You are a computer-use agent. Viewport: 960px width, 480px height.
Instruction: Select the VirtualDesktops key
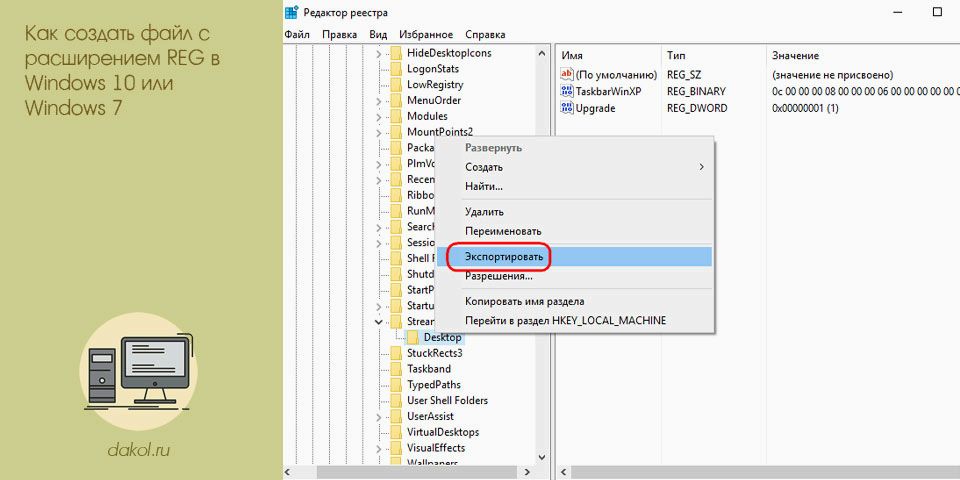pyautogui.click(x=443, y=432)
